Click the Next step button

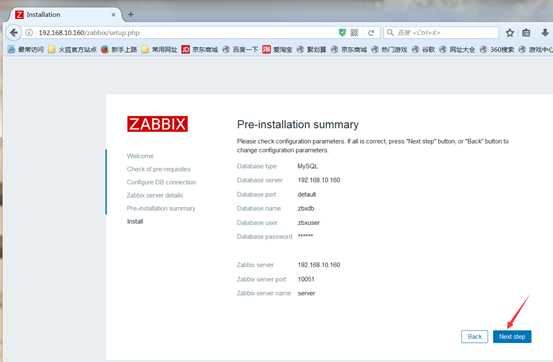[512, 337]
